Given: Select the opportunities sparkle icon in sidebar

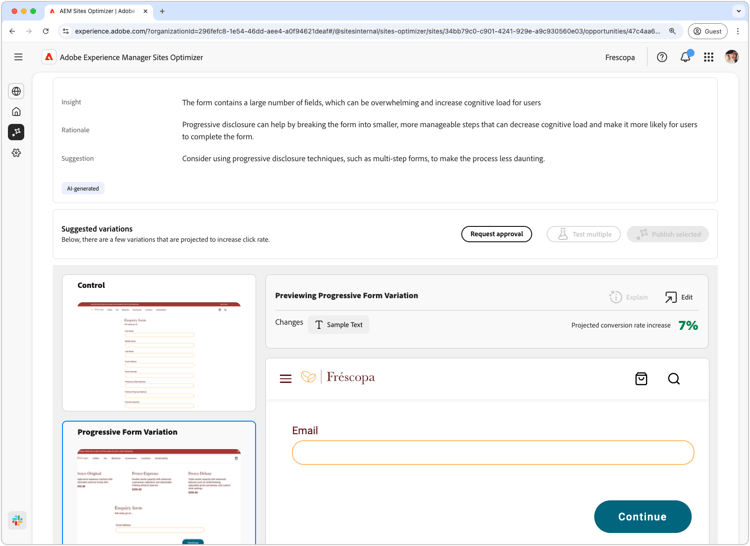Looking at the screenshot, I should (x=16, y=132).
